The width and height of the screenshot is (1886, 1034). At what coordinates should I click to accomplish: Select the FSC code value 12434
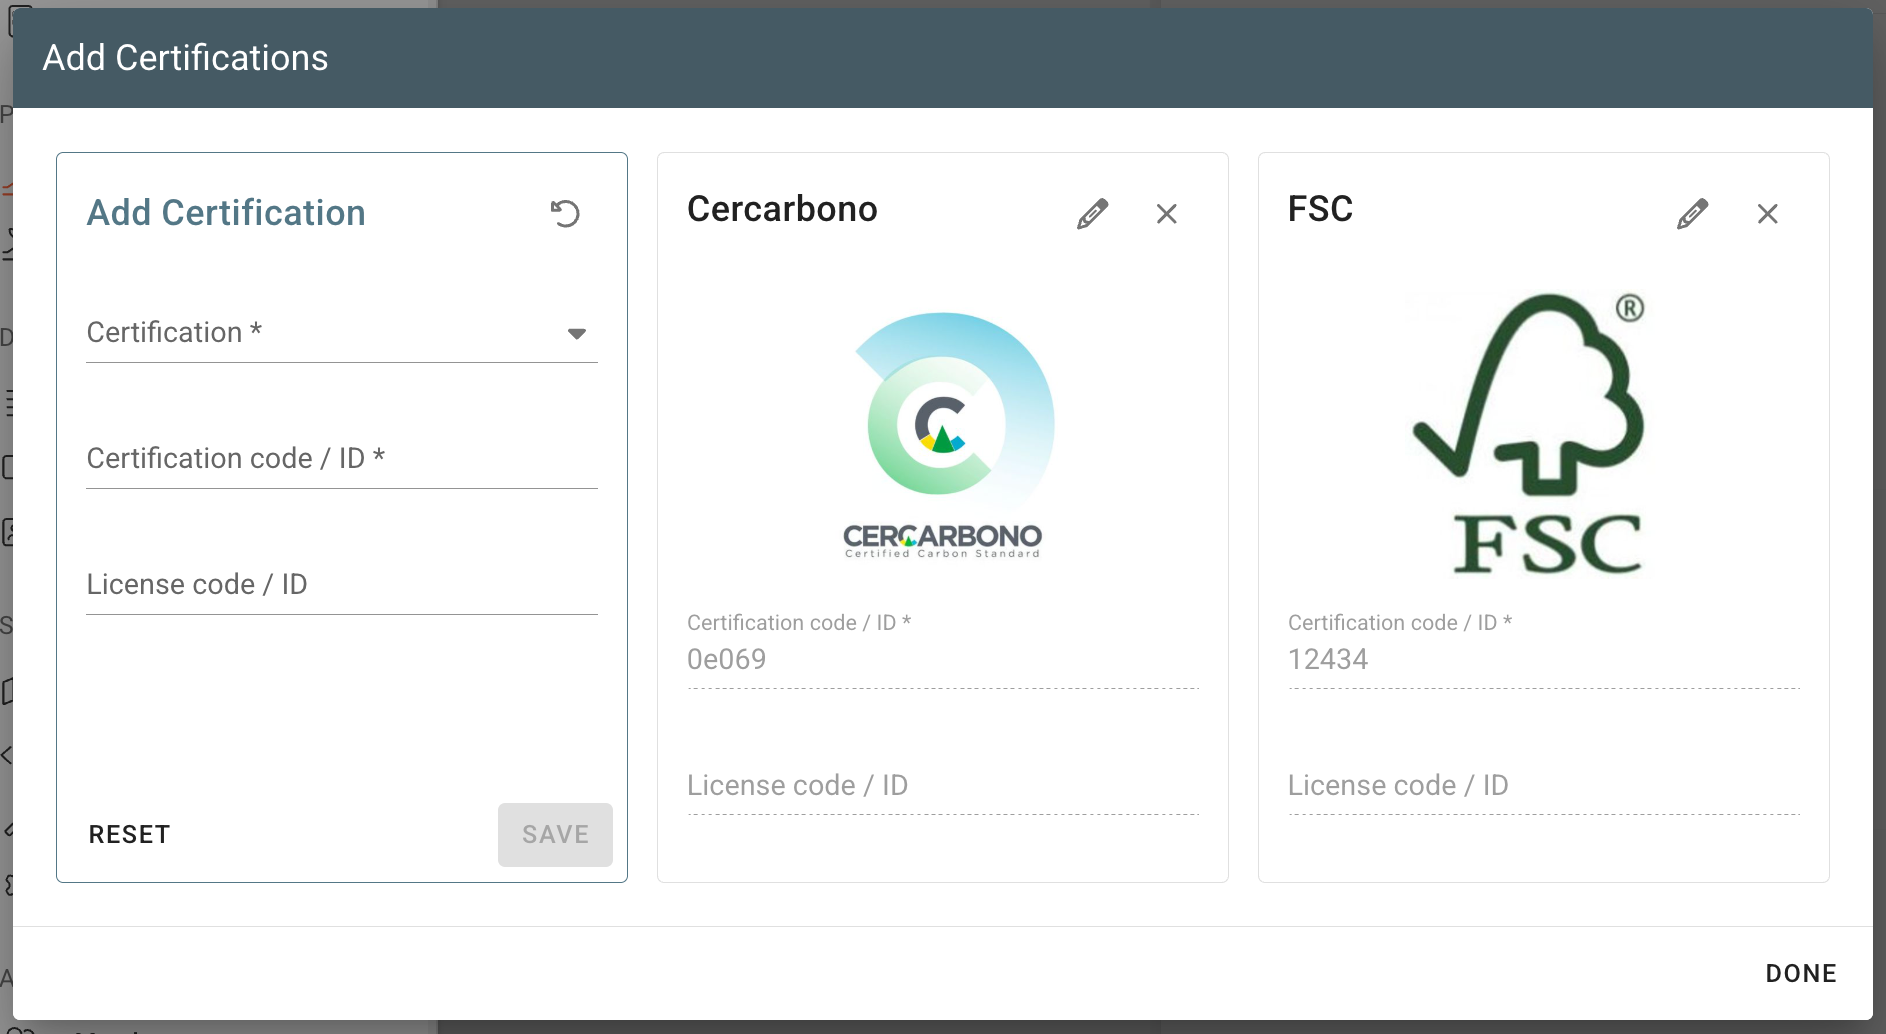[1328, 660]
